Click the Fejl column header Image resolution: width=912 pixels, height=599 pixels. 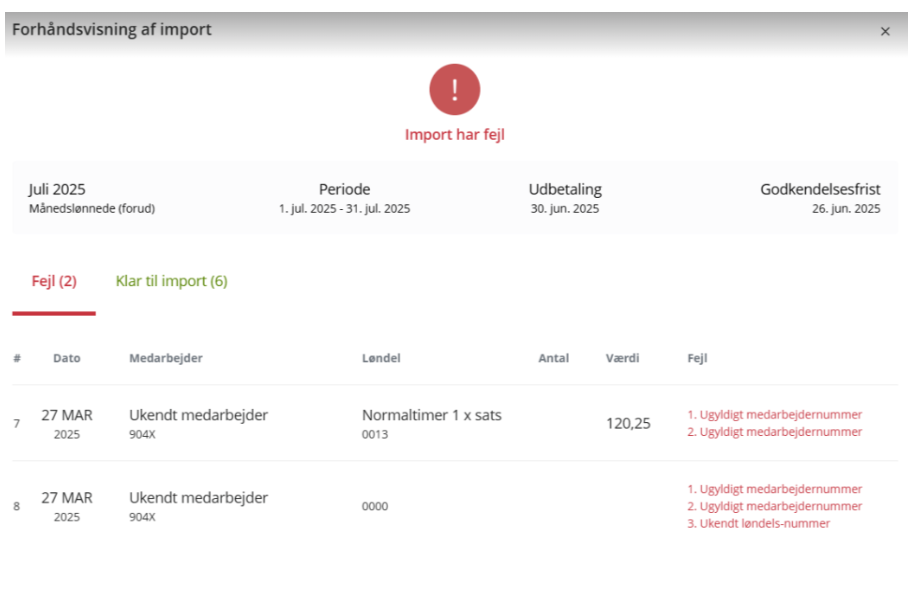click(697, 358)
